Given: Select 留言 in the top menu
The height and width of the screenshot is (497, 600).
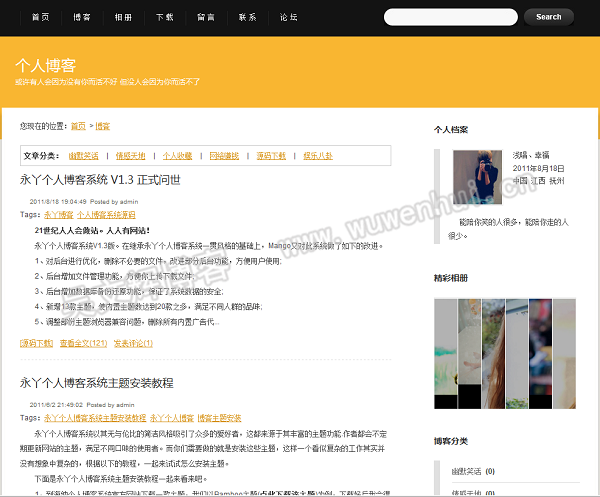Looking at the screenshot, I should (206, 17).
